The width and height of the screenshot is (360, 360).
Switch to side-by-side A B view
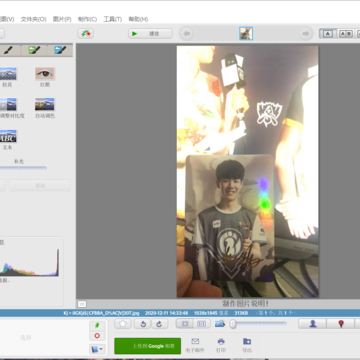(346, 34)
